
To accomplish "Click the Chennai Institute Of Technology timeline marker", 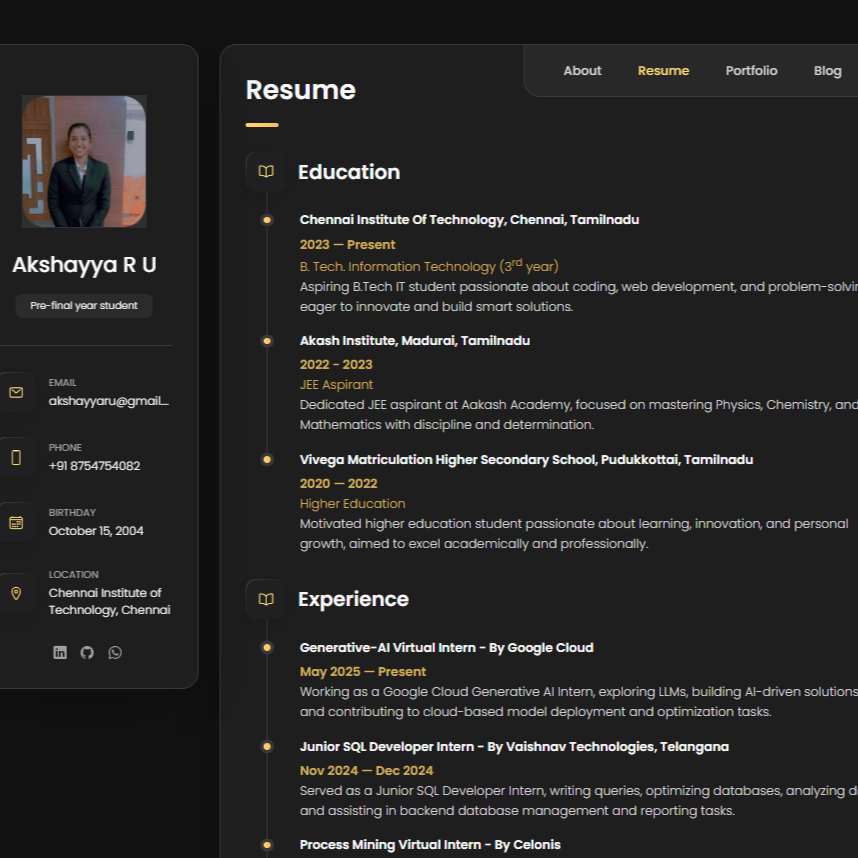I will pyautogui.click(x=267, y=220).
